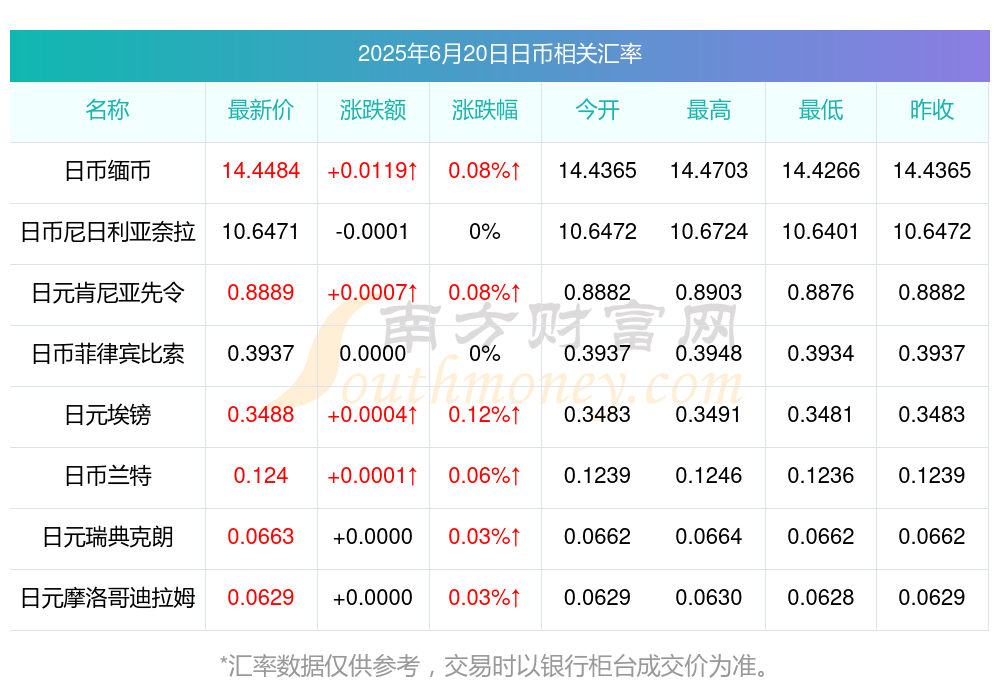Click change amount +0.0001↑

pos(373,475)
